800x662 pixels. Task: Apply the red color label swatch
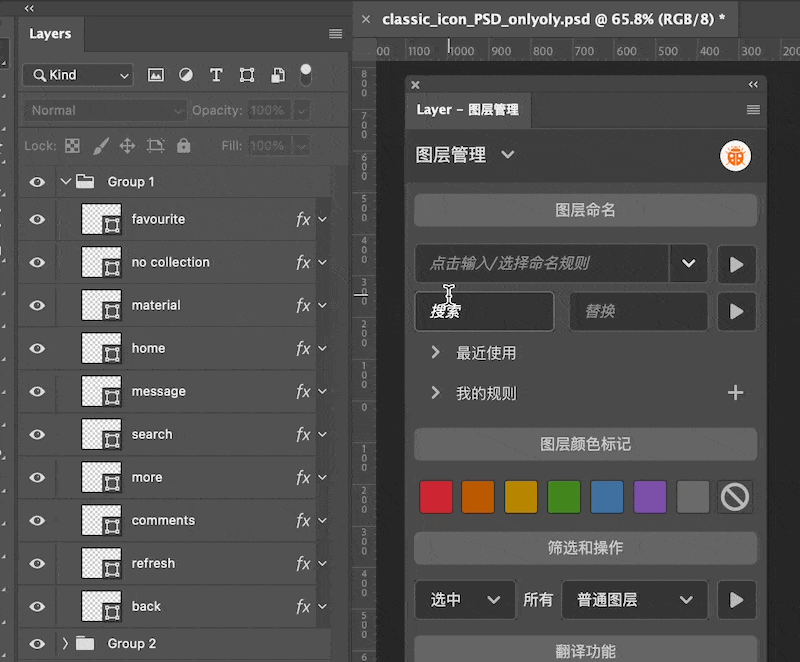click(x=436, y=496)
